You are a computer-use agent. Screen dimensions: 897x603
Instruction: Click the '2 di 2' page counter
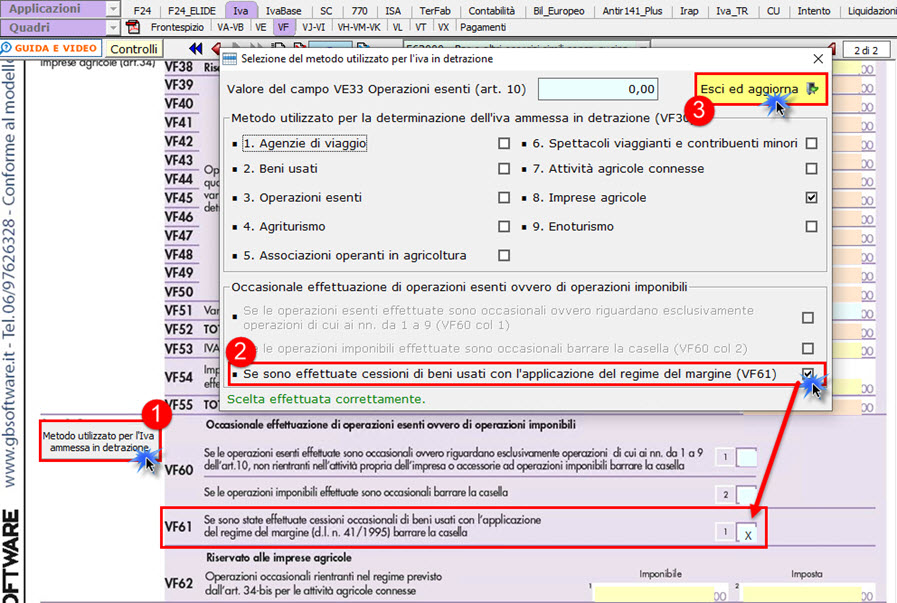[x=866, y=50]
